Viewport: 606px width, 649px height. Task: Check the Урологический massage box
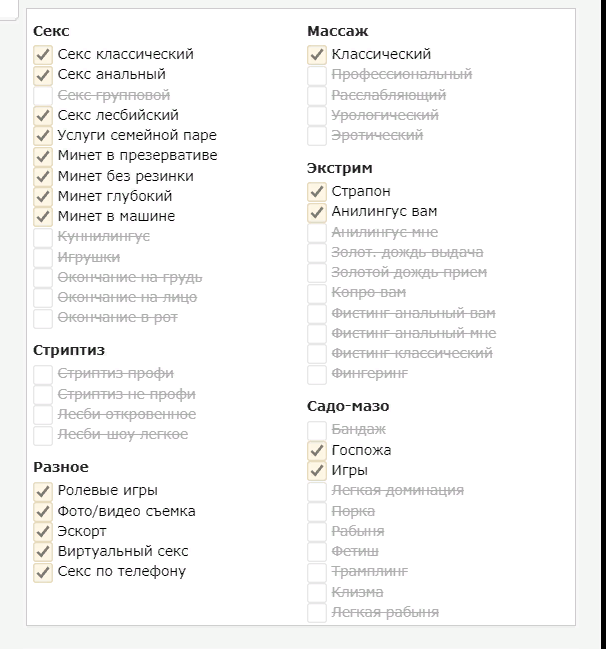(317, 115)
